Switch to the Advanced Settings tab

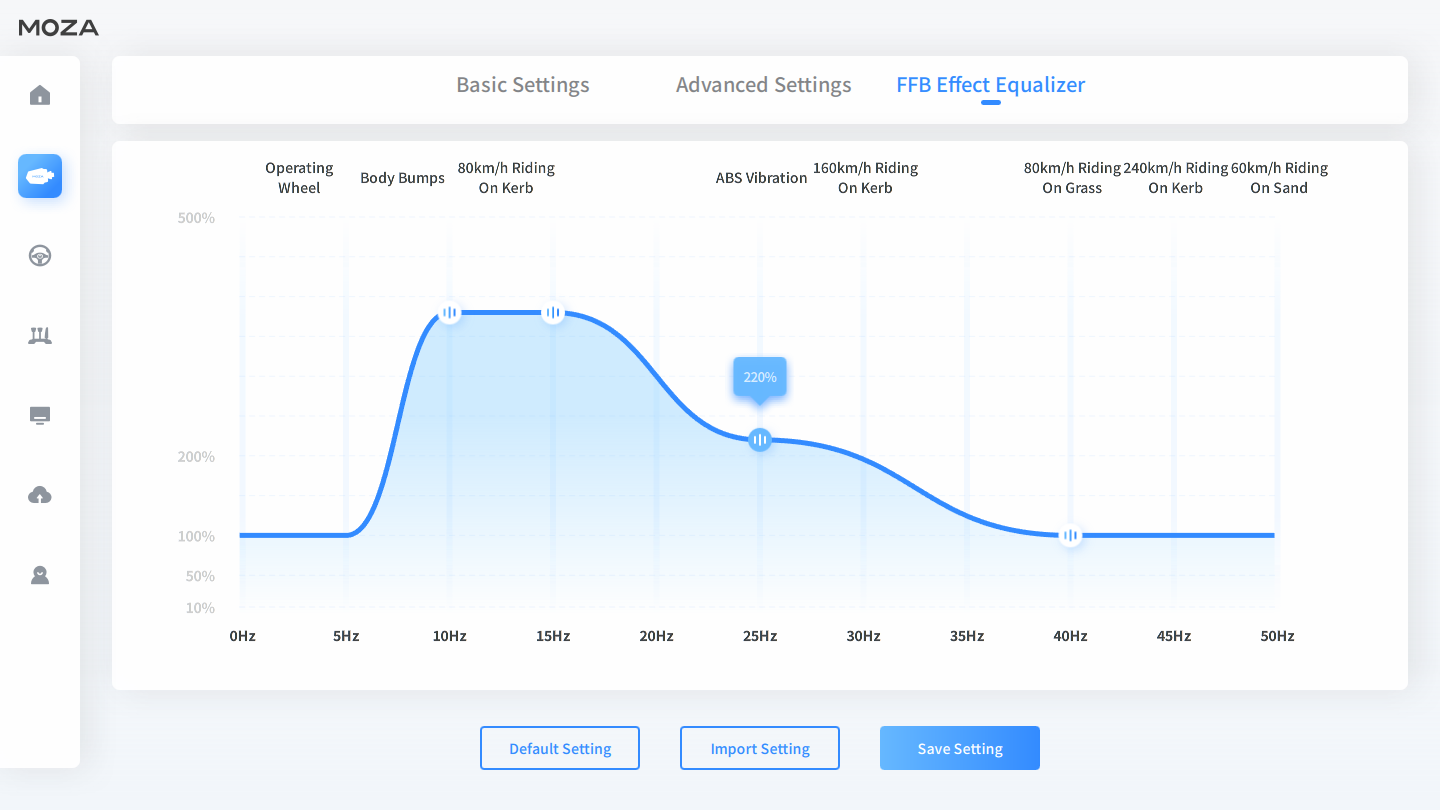[763, 85]
